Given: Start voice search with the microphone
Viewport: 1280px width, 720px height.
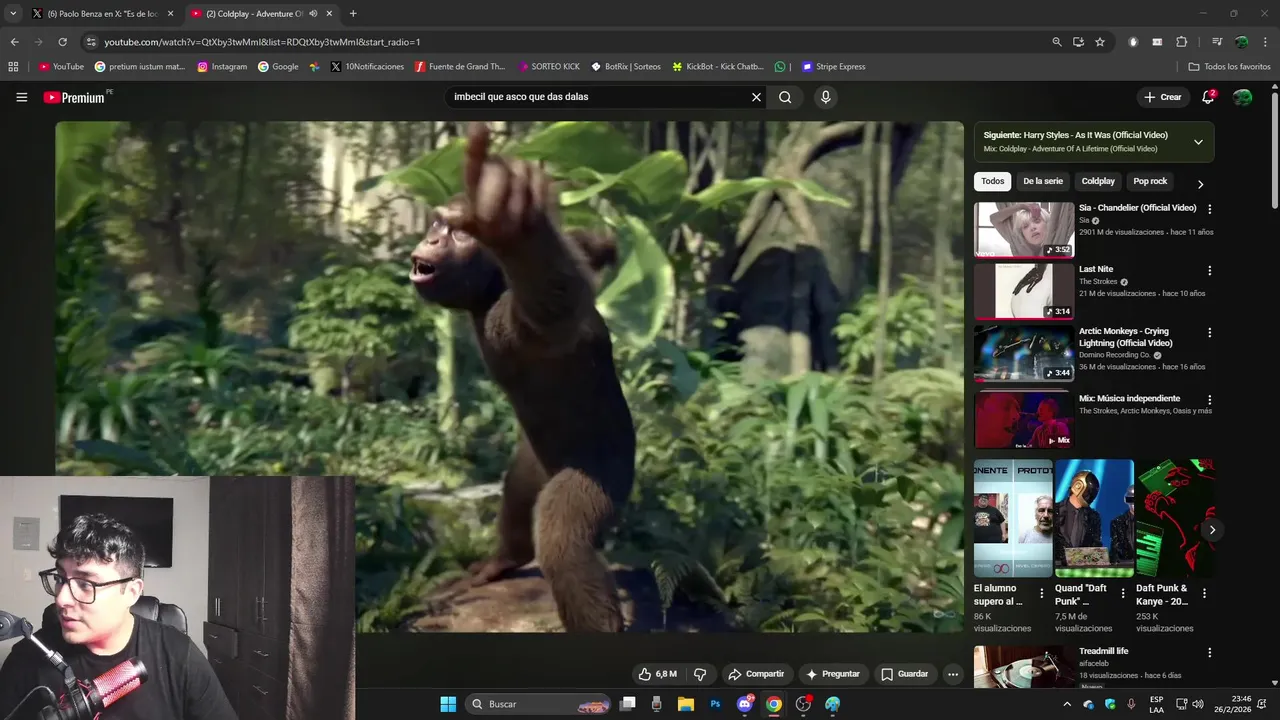Looking at the screenshot, I should (x=825, y=97).
